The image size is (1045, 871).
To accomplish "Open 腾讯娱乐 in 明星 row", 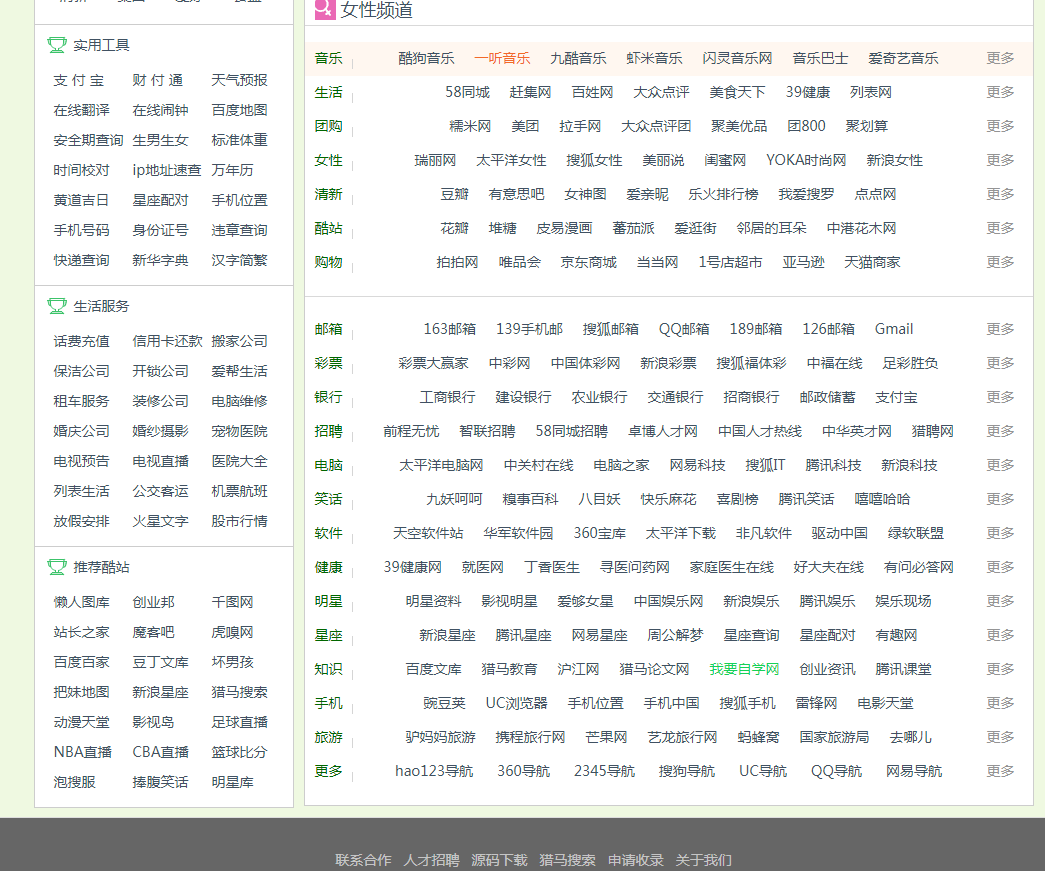I will coord(827,601).
